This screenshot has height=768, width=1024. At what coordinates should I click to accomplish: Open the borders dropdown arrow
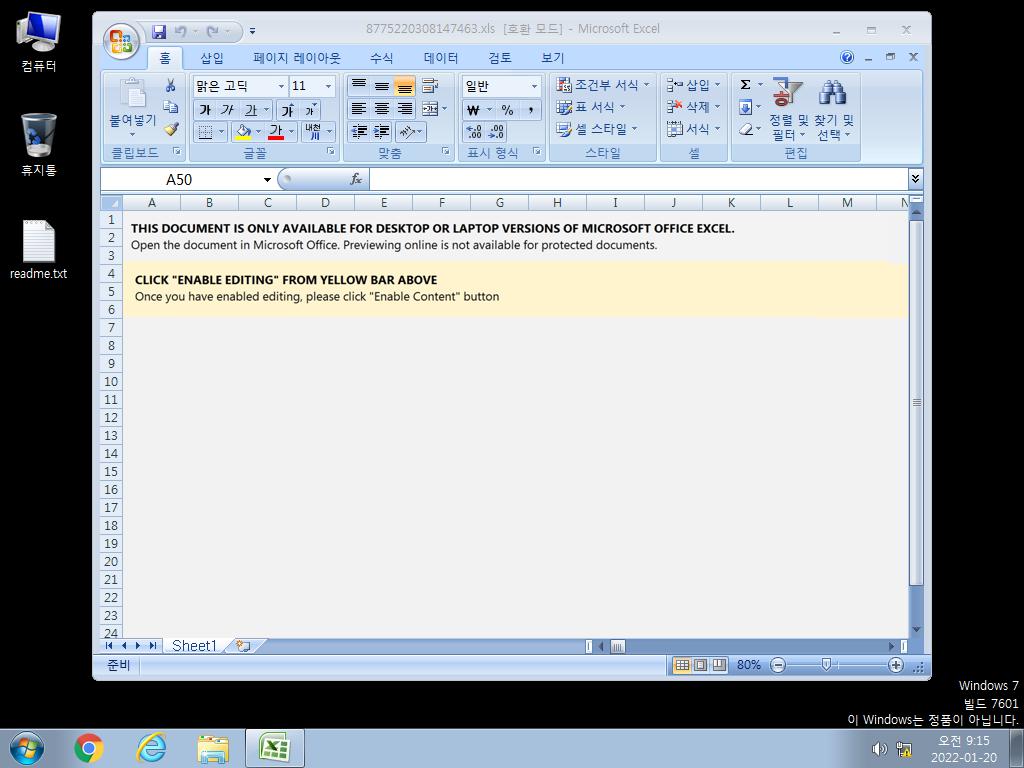pyautogui.click(x=221, y=132)
